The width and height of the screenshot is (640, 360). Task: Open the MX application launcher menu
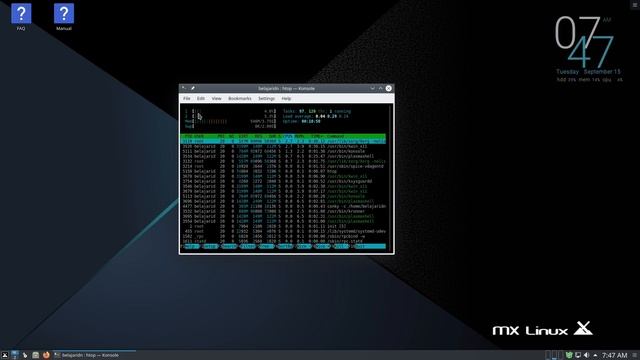[x=4, y=355]
